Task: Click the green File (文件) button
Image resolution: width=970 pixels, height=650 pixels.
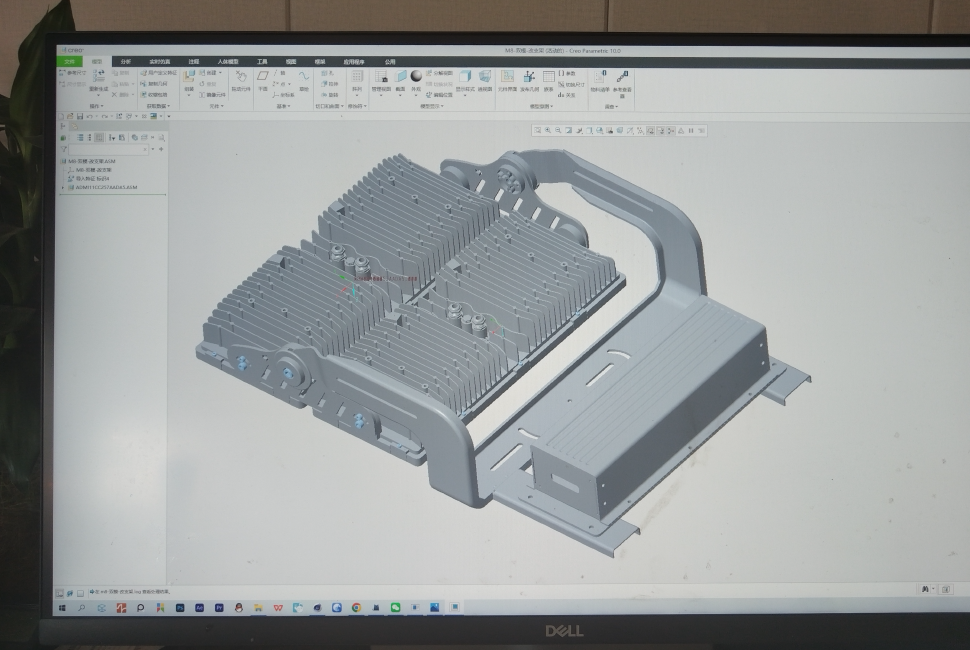Action: coord(70,61)
